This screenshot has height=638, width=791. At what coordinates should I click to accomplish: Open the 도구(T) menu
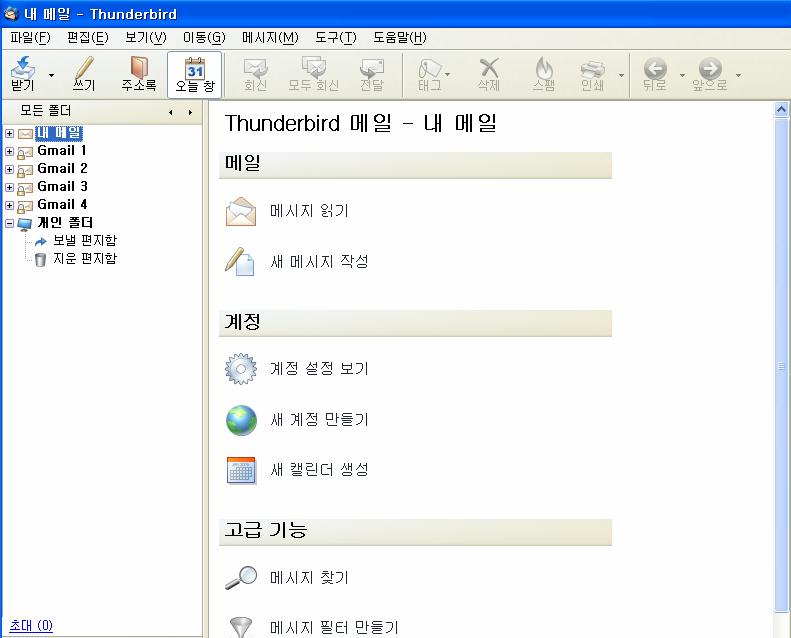[x=335, y=37]
